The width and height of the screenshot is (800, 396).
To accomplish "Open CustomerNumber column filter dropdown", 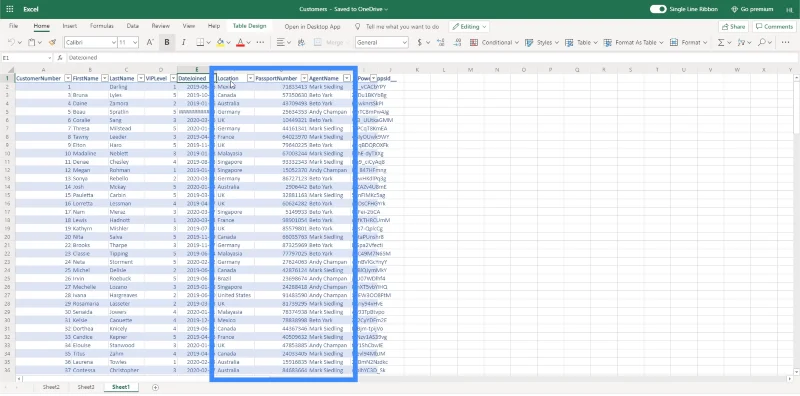I will pos(68,78).
